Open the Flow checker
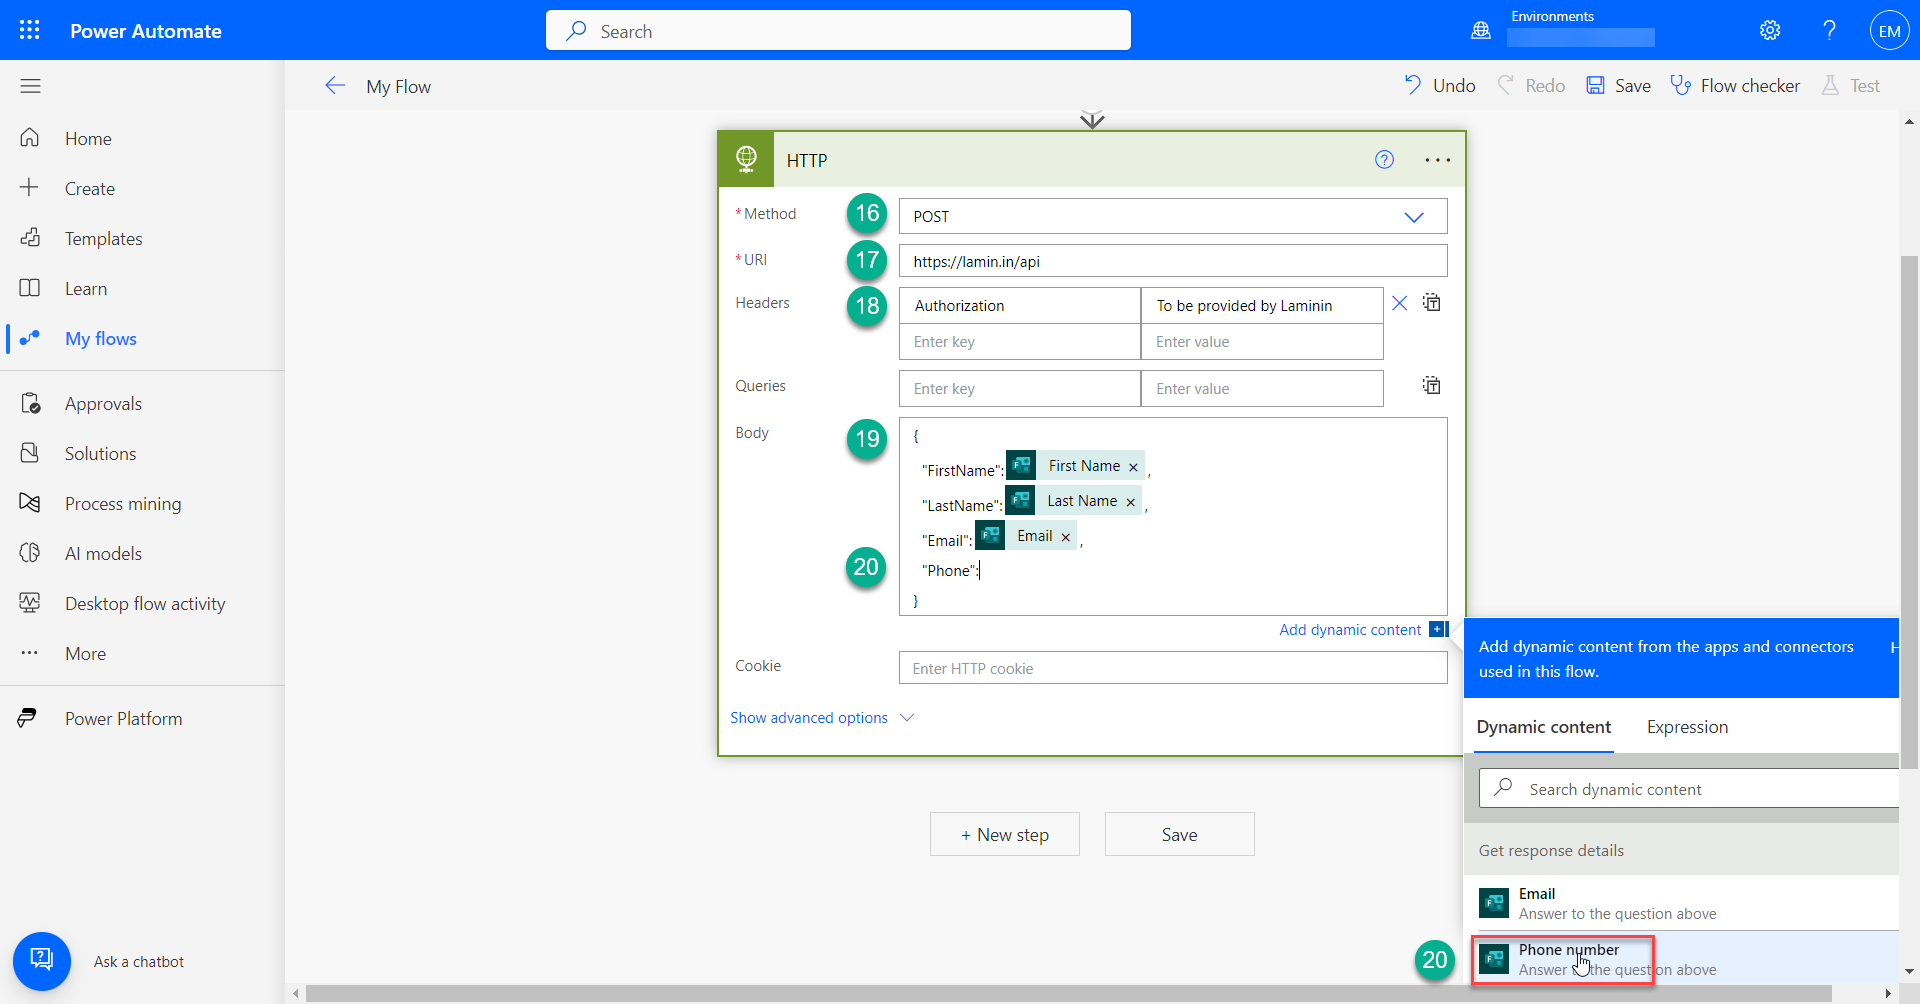Image resolution: width=1920 pixels, height=1004 pixels. [1735, 86]
